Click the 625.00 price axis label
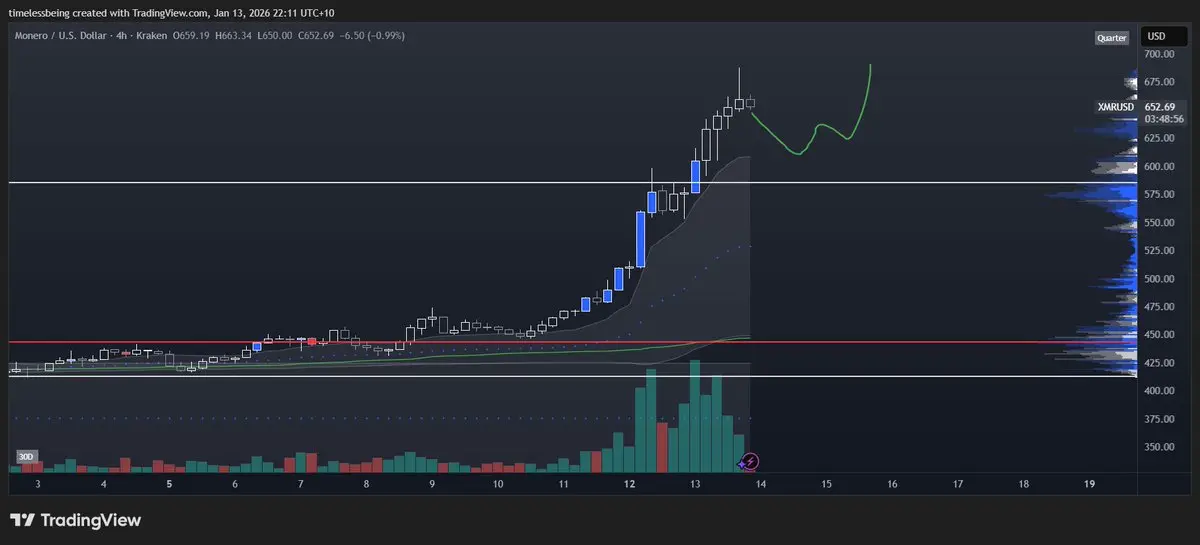 click(x=1159, y=138)
